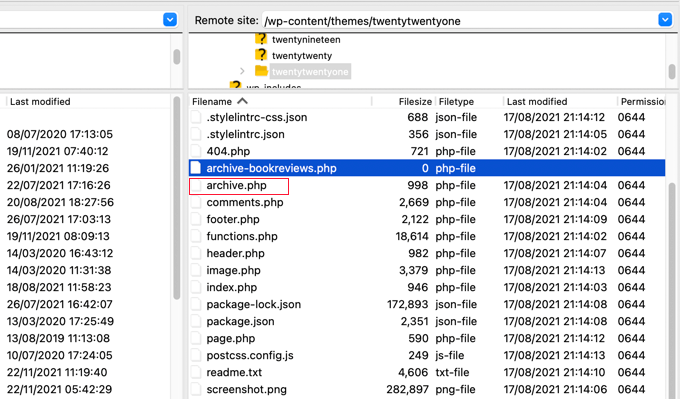
Task: Open the Remote site path dropdown
Action: coord(665,20)
